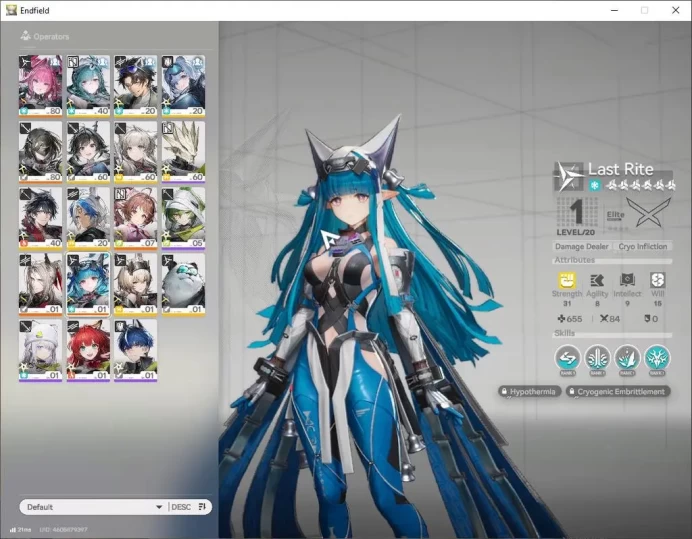Viewport: 692px width, 539px height.
Task: Click the HP cross icon beside 655
Action: (x=561, y=318)
